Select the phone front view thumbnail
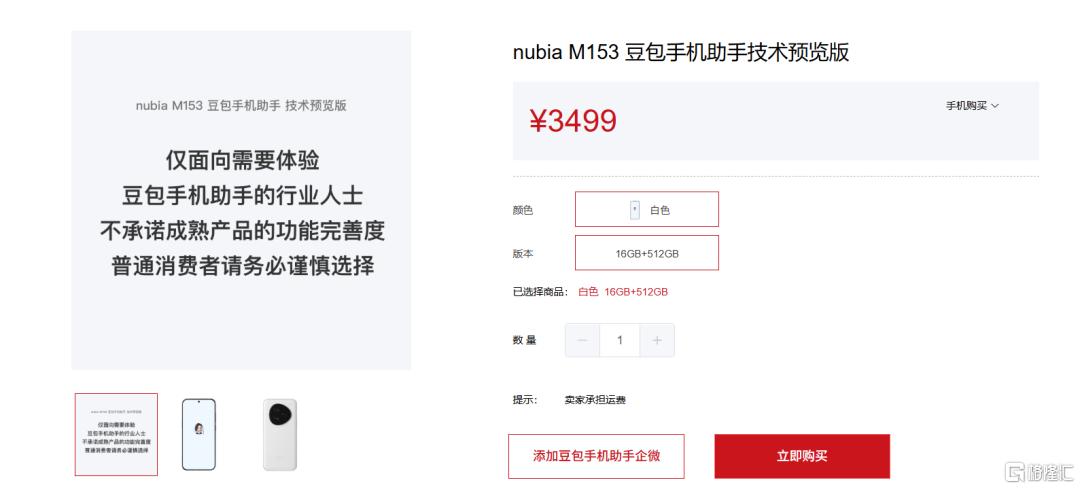This screenshot has width=1080, height=489. (198, 435)
